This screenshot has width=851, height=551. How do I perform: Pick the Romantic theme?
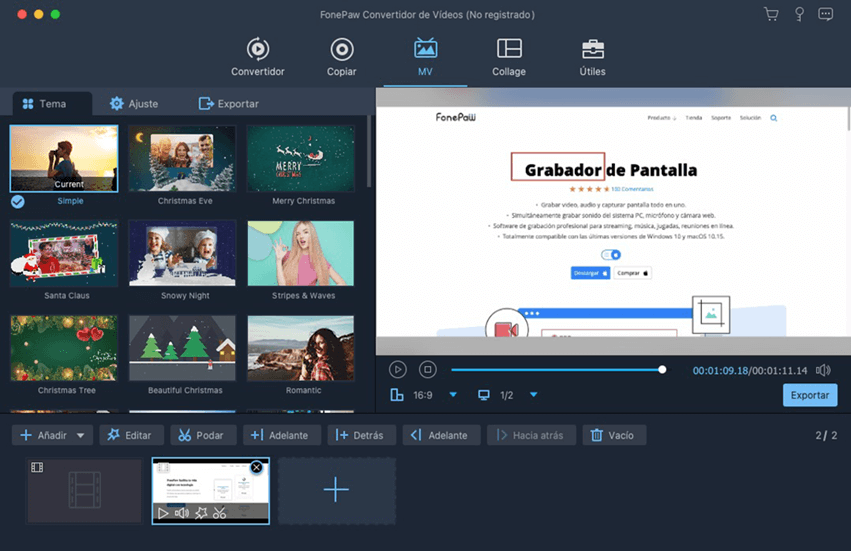click(x=301, y=348)
